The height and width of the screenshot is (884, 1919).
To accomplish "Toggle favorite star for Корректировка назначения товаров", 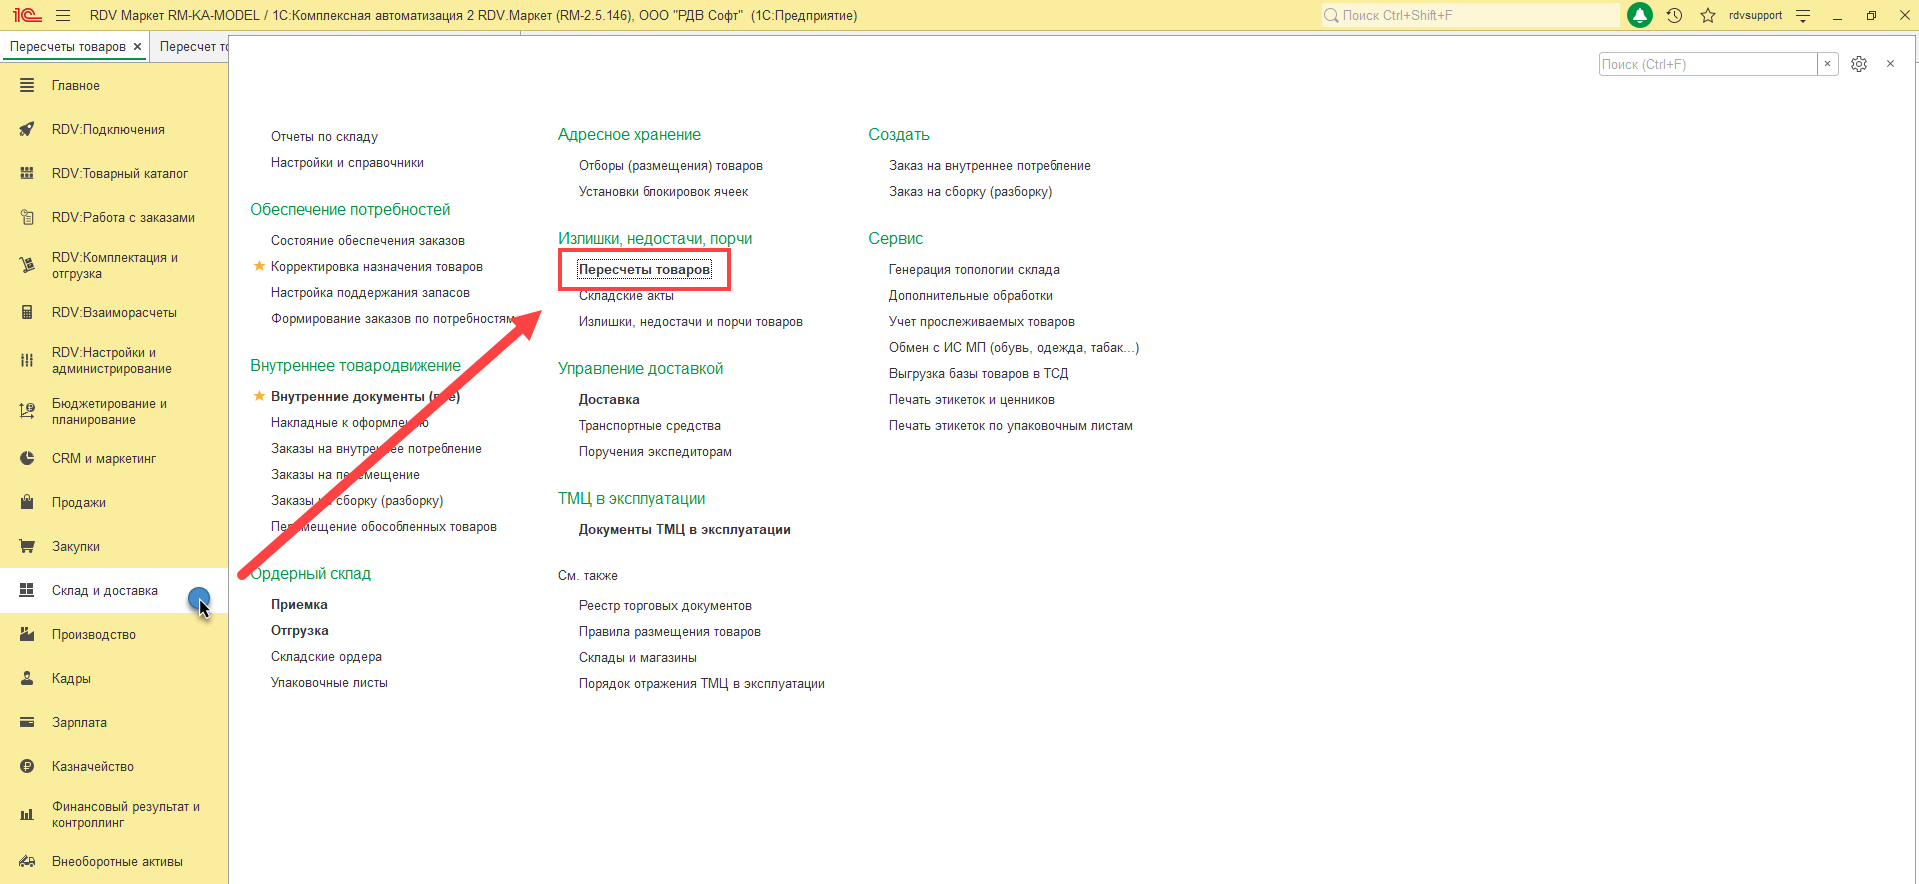I will [259, 266].
